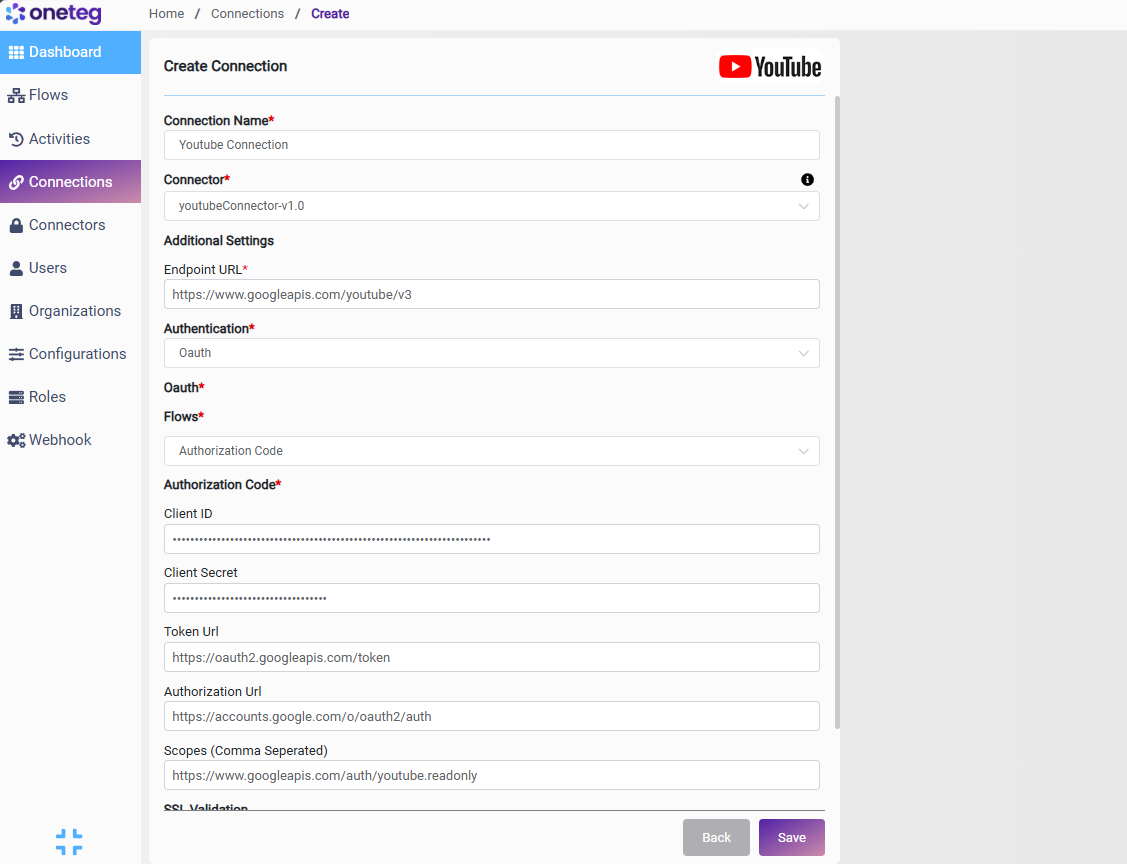
Task: Click the Connector info icon
Action: click(807, 180)
